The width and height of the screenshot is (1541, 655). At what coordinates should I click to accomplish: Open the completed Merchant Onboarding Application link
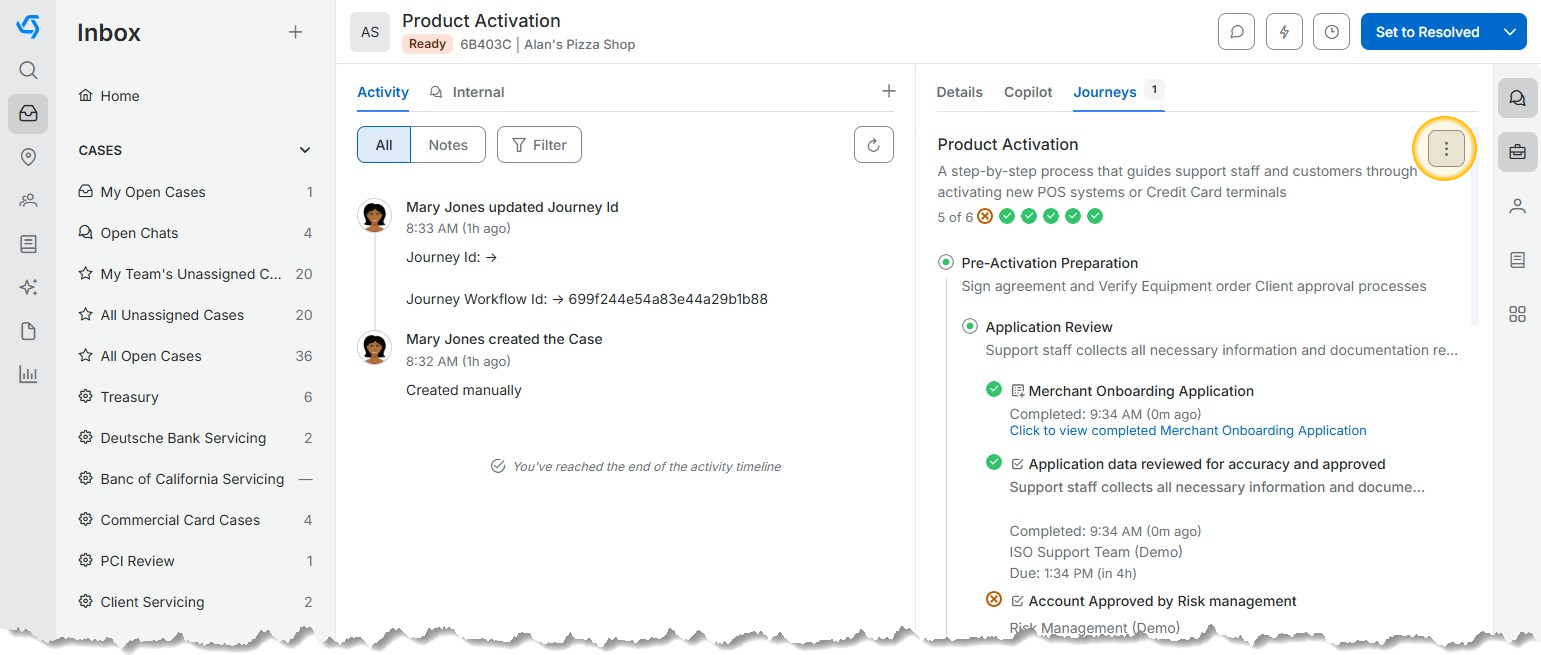point(1187,431)
